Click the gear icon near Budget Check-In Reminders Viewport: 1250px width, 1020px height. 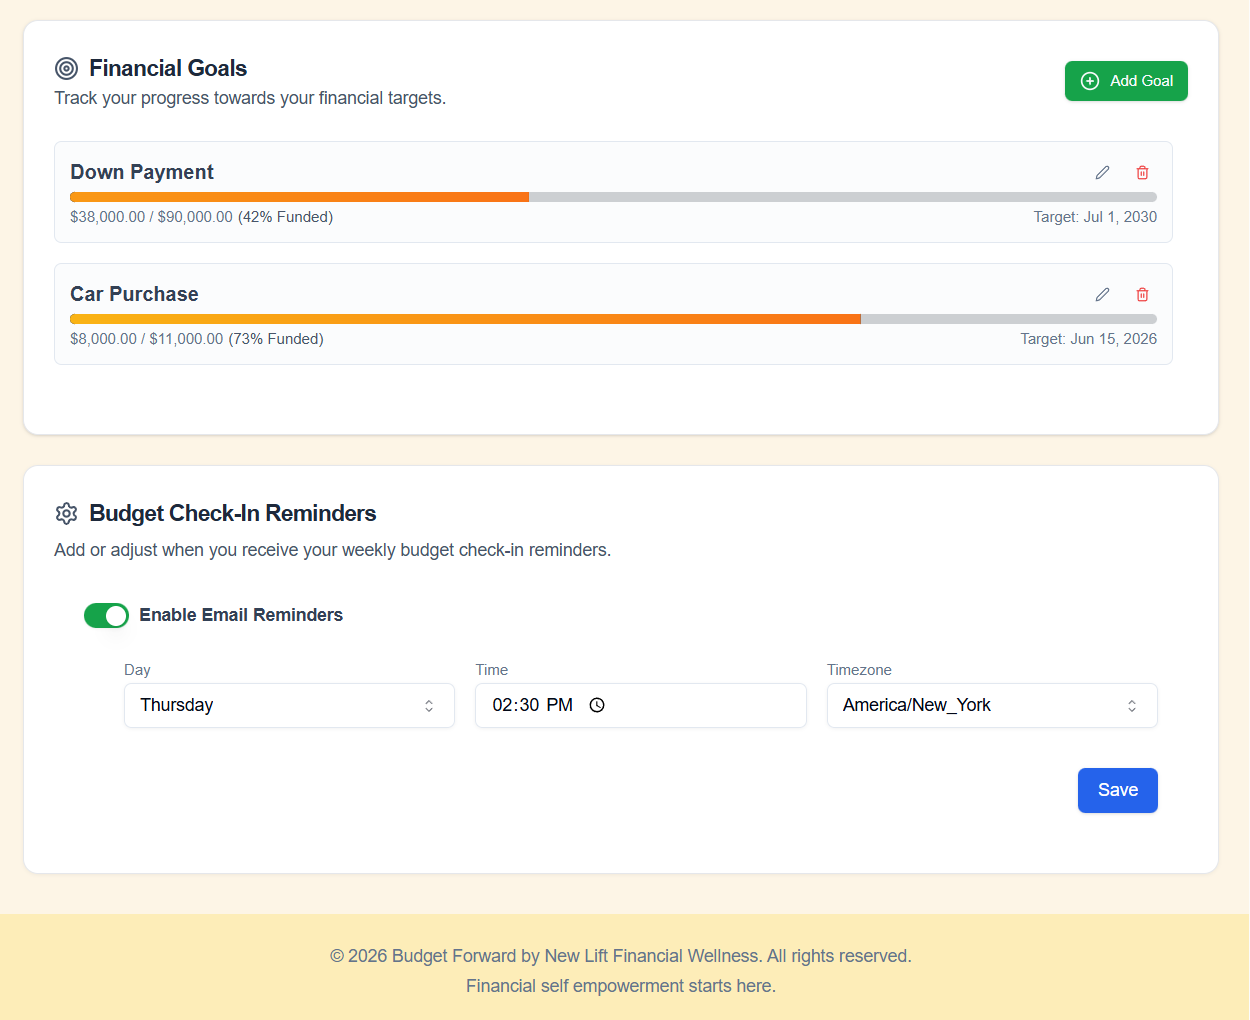click(66, 513)
